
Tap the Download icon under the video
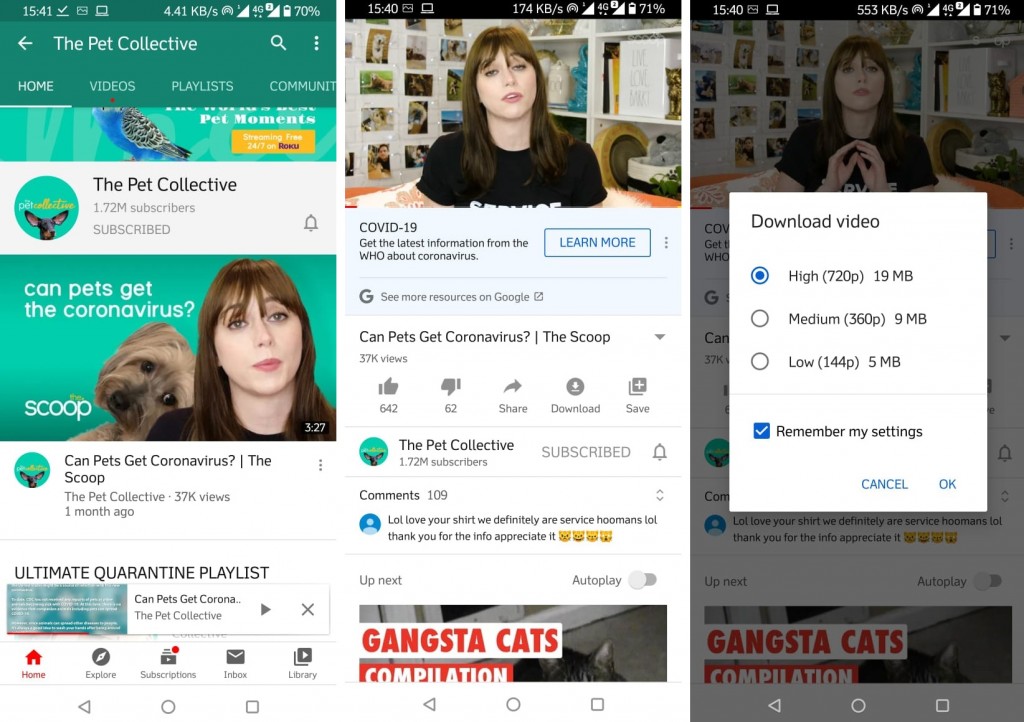tap(575, 387)
